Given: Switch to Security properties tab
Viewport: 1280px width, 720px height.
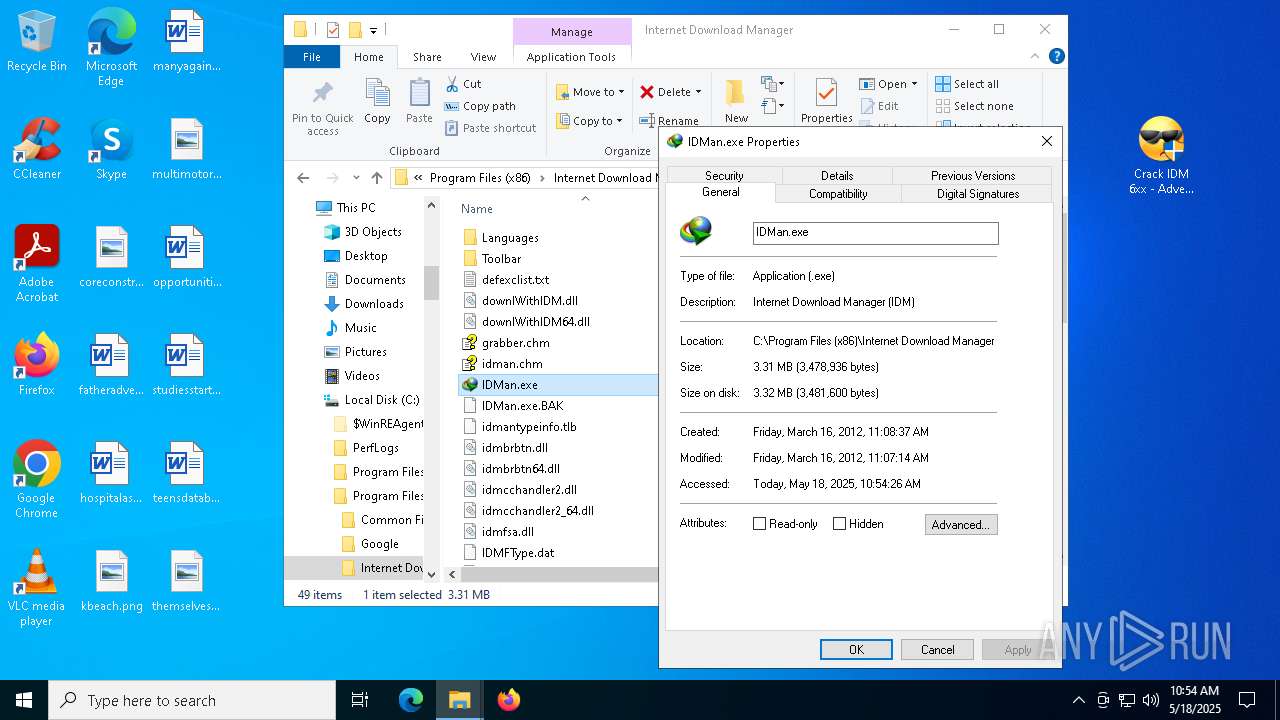Looking at the screenshot, I should pyautogui.click(x=724, y=175).
